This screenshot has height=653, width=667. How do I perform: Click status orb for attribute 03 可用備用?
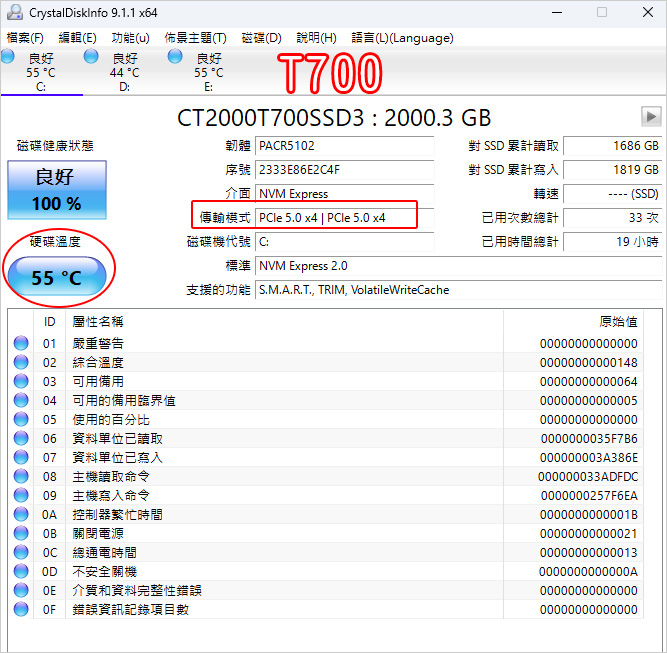click(x=21, y=381)
